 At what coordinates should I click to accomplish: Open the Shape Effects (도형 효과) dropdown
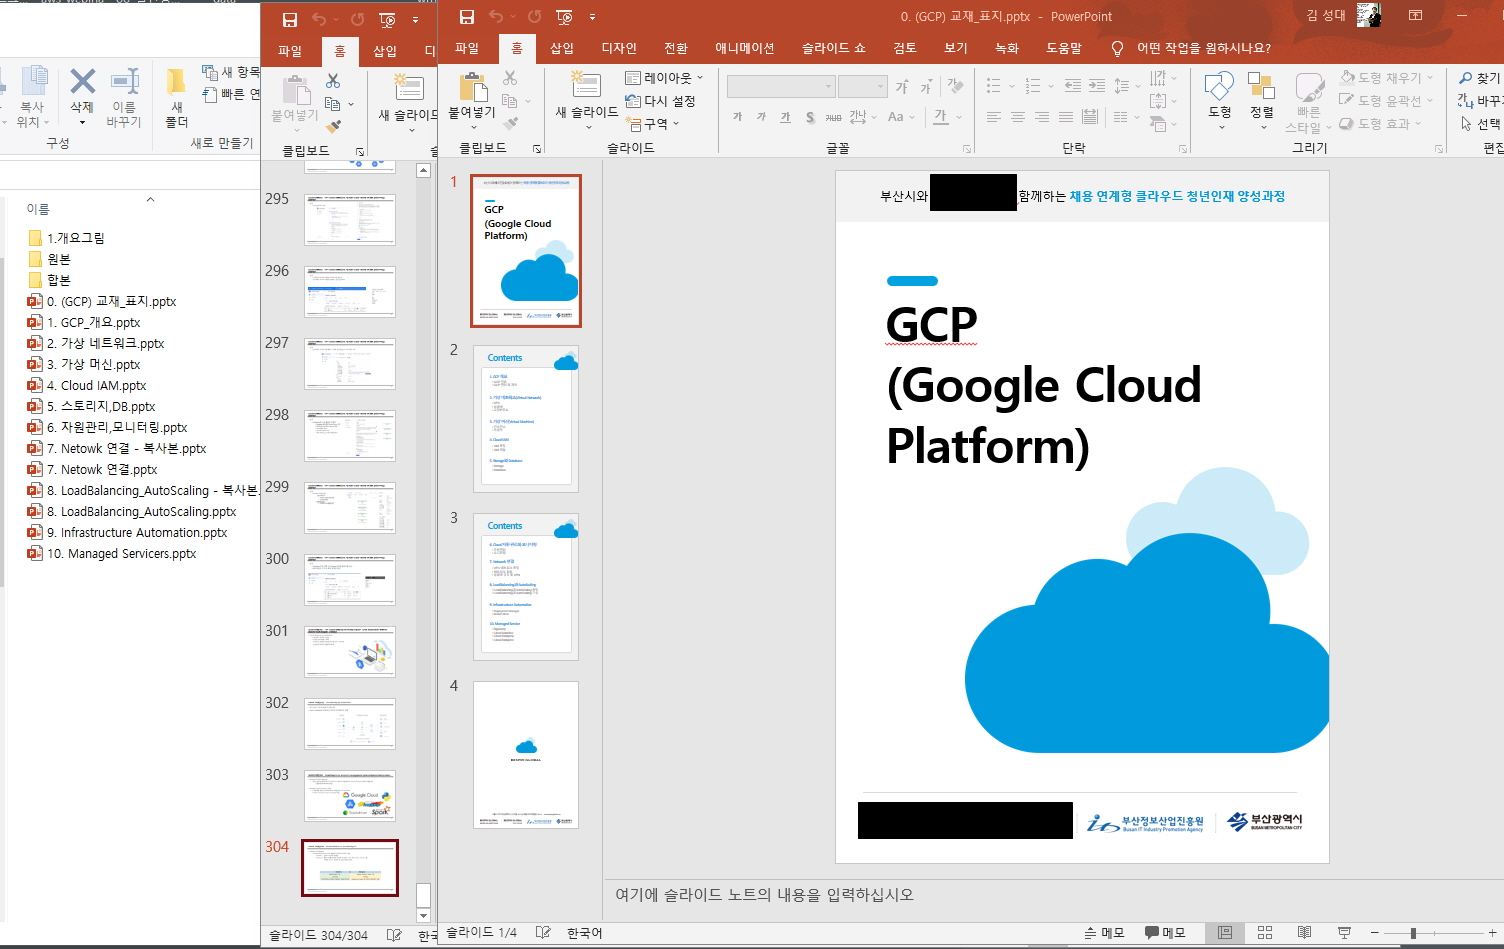[x=1380, y=124]
